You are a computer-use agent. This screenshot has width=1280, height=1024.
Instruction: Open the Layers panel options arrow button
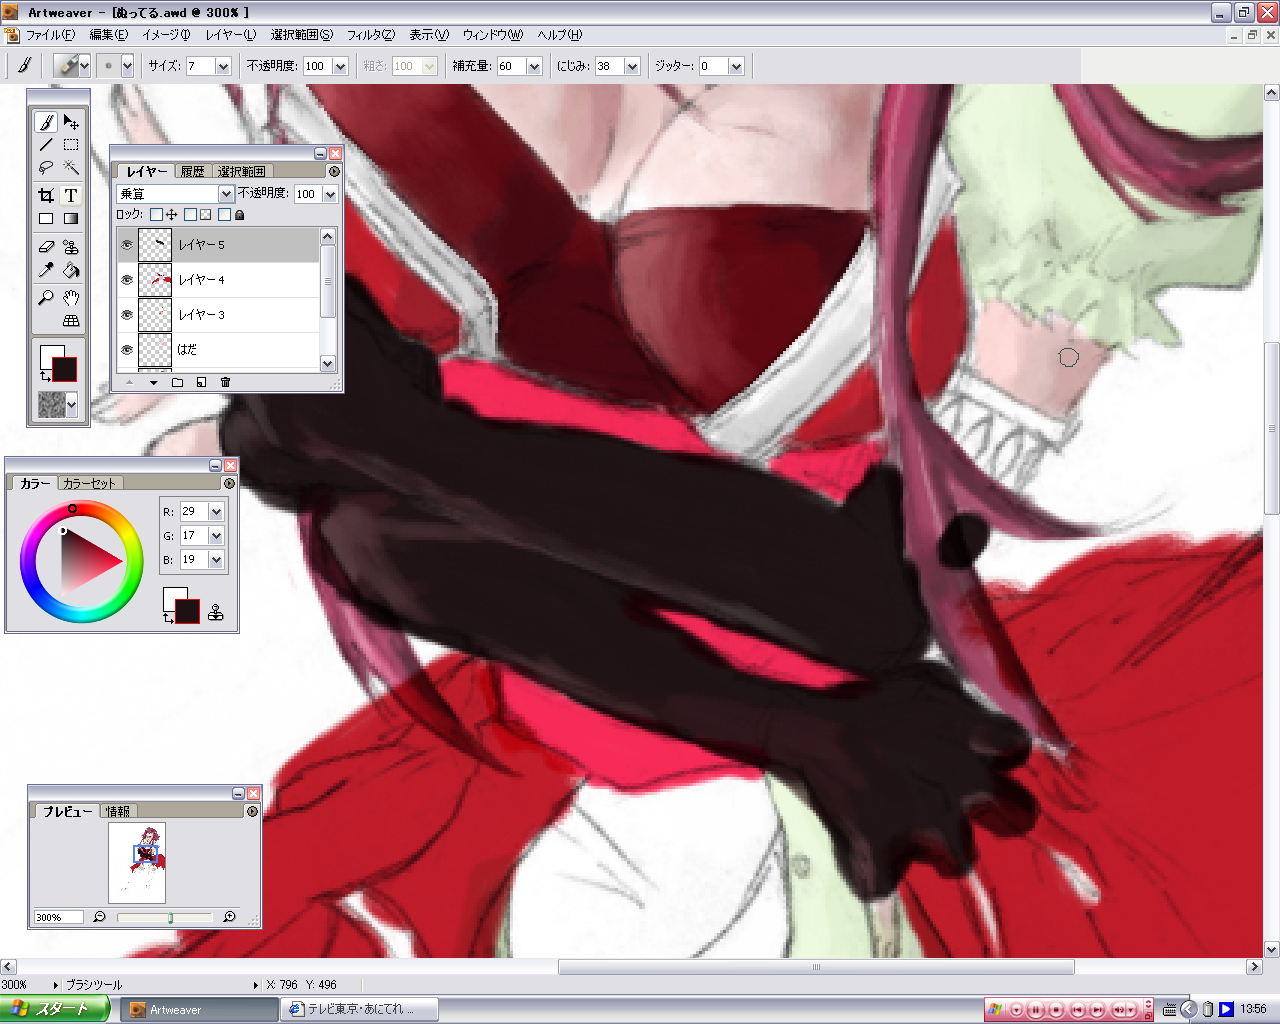(334, 171)
